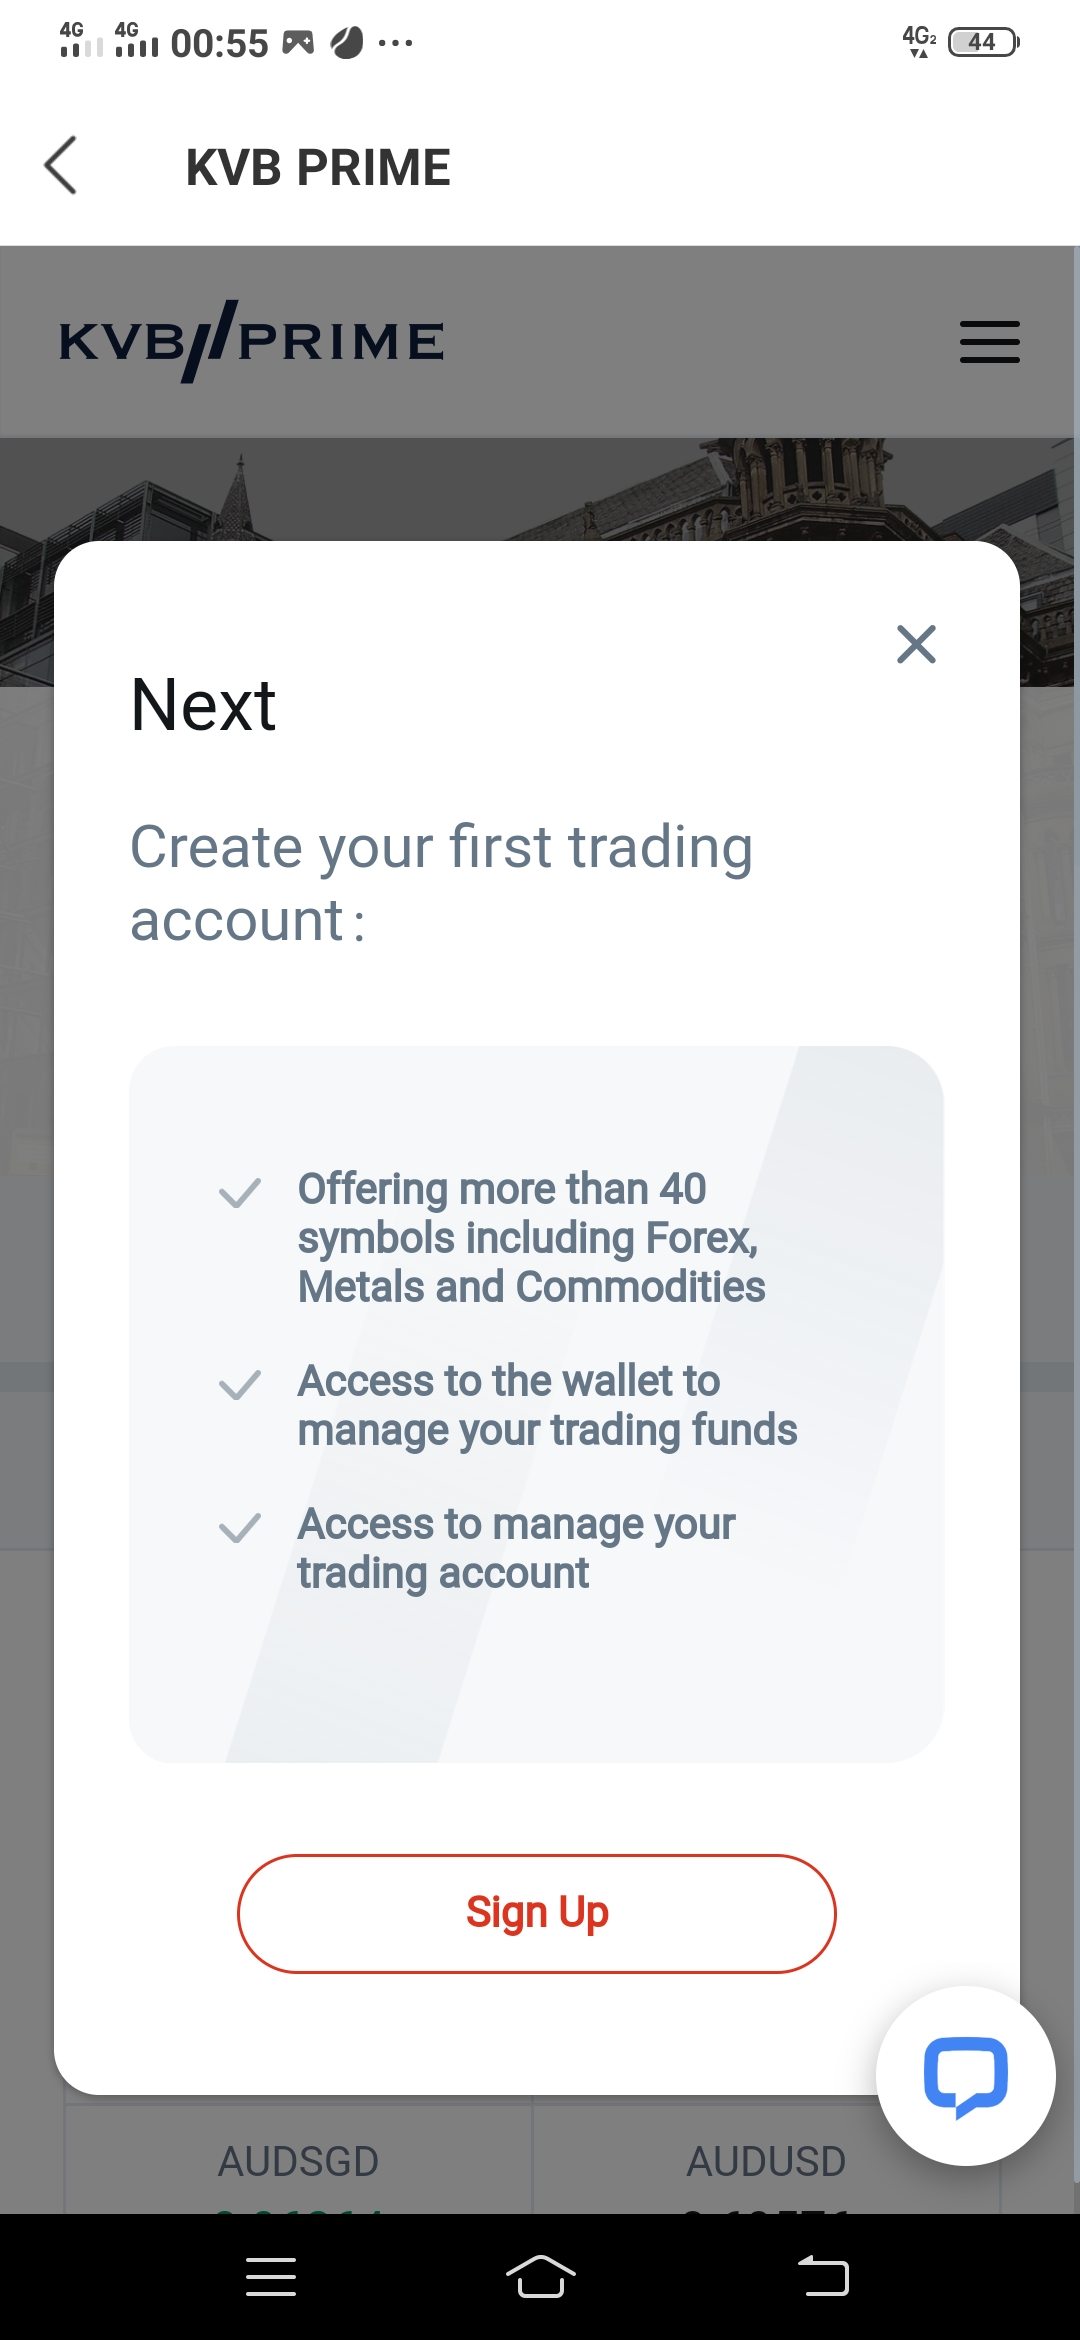Click the Sign Up button
This screenshot has width=1080, height=2340.
point(537,1913)
